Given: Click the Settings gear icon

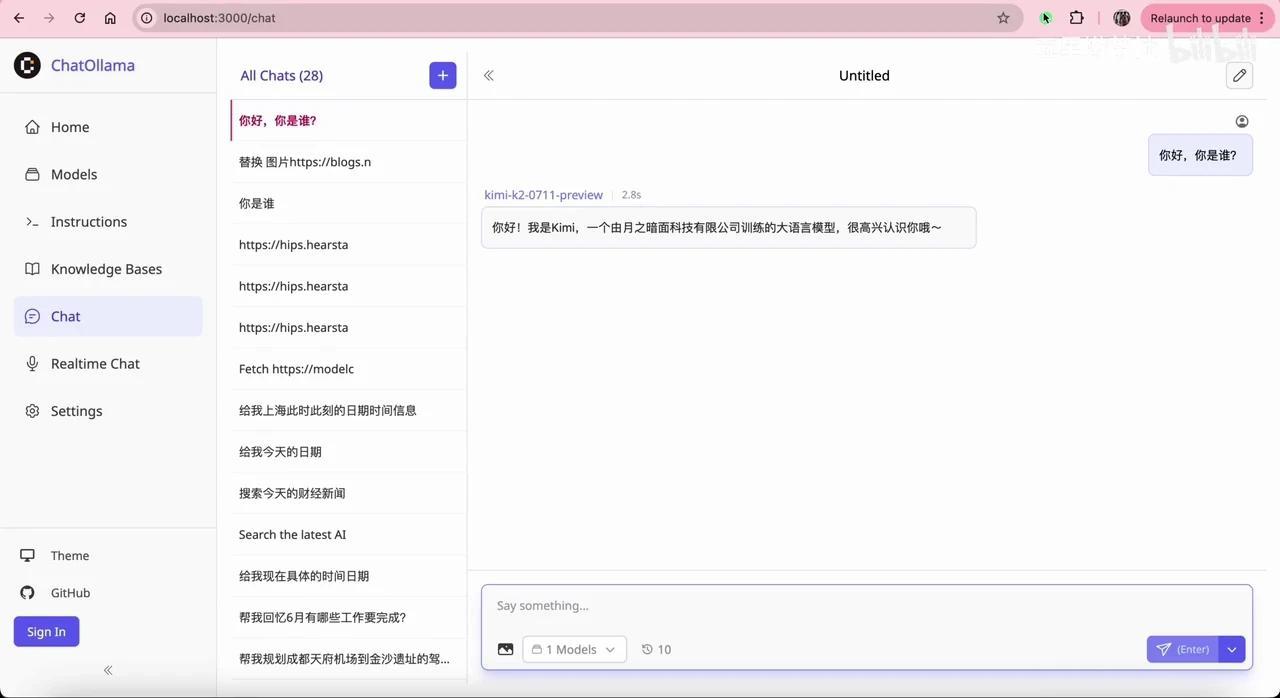Looking at the screenshot, I should pyautogui.click(x=32, y=411).
